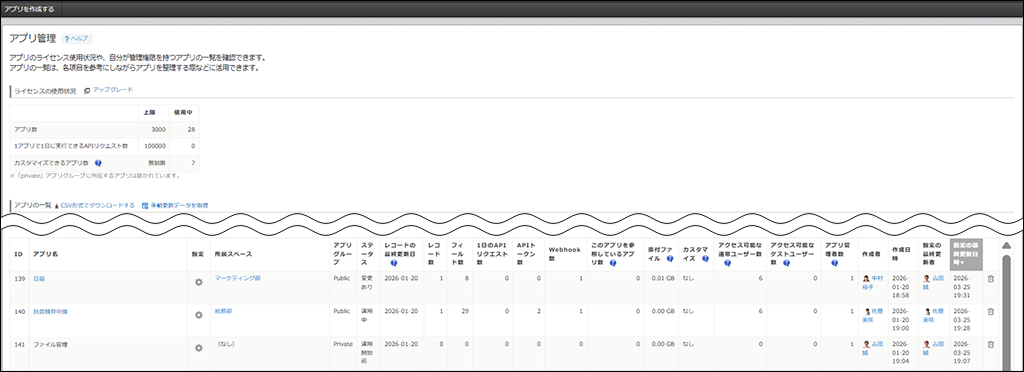This screenshot has height=372, width=1024.
Task: Click the 2026-03-25 19:31 updated time cell
Action: 966,287
